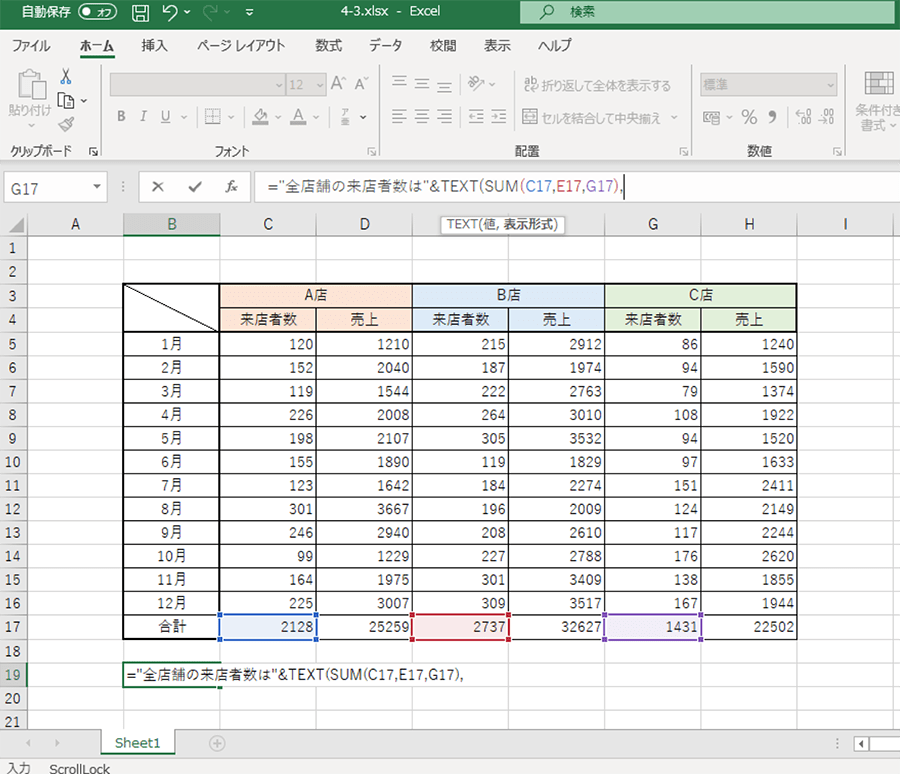The width and height of the screenshot is (900, 774).
Task: Click the Undo arrow icon
Action: [x=170, y=13]
